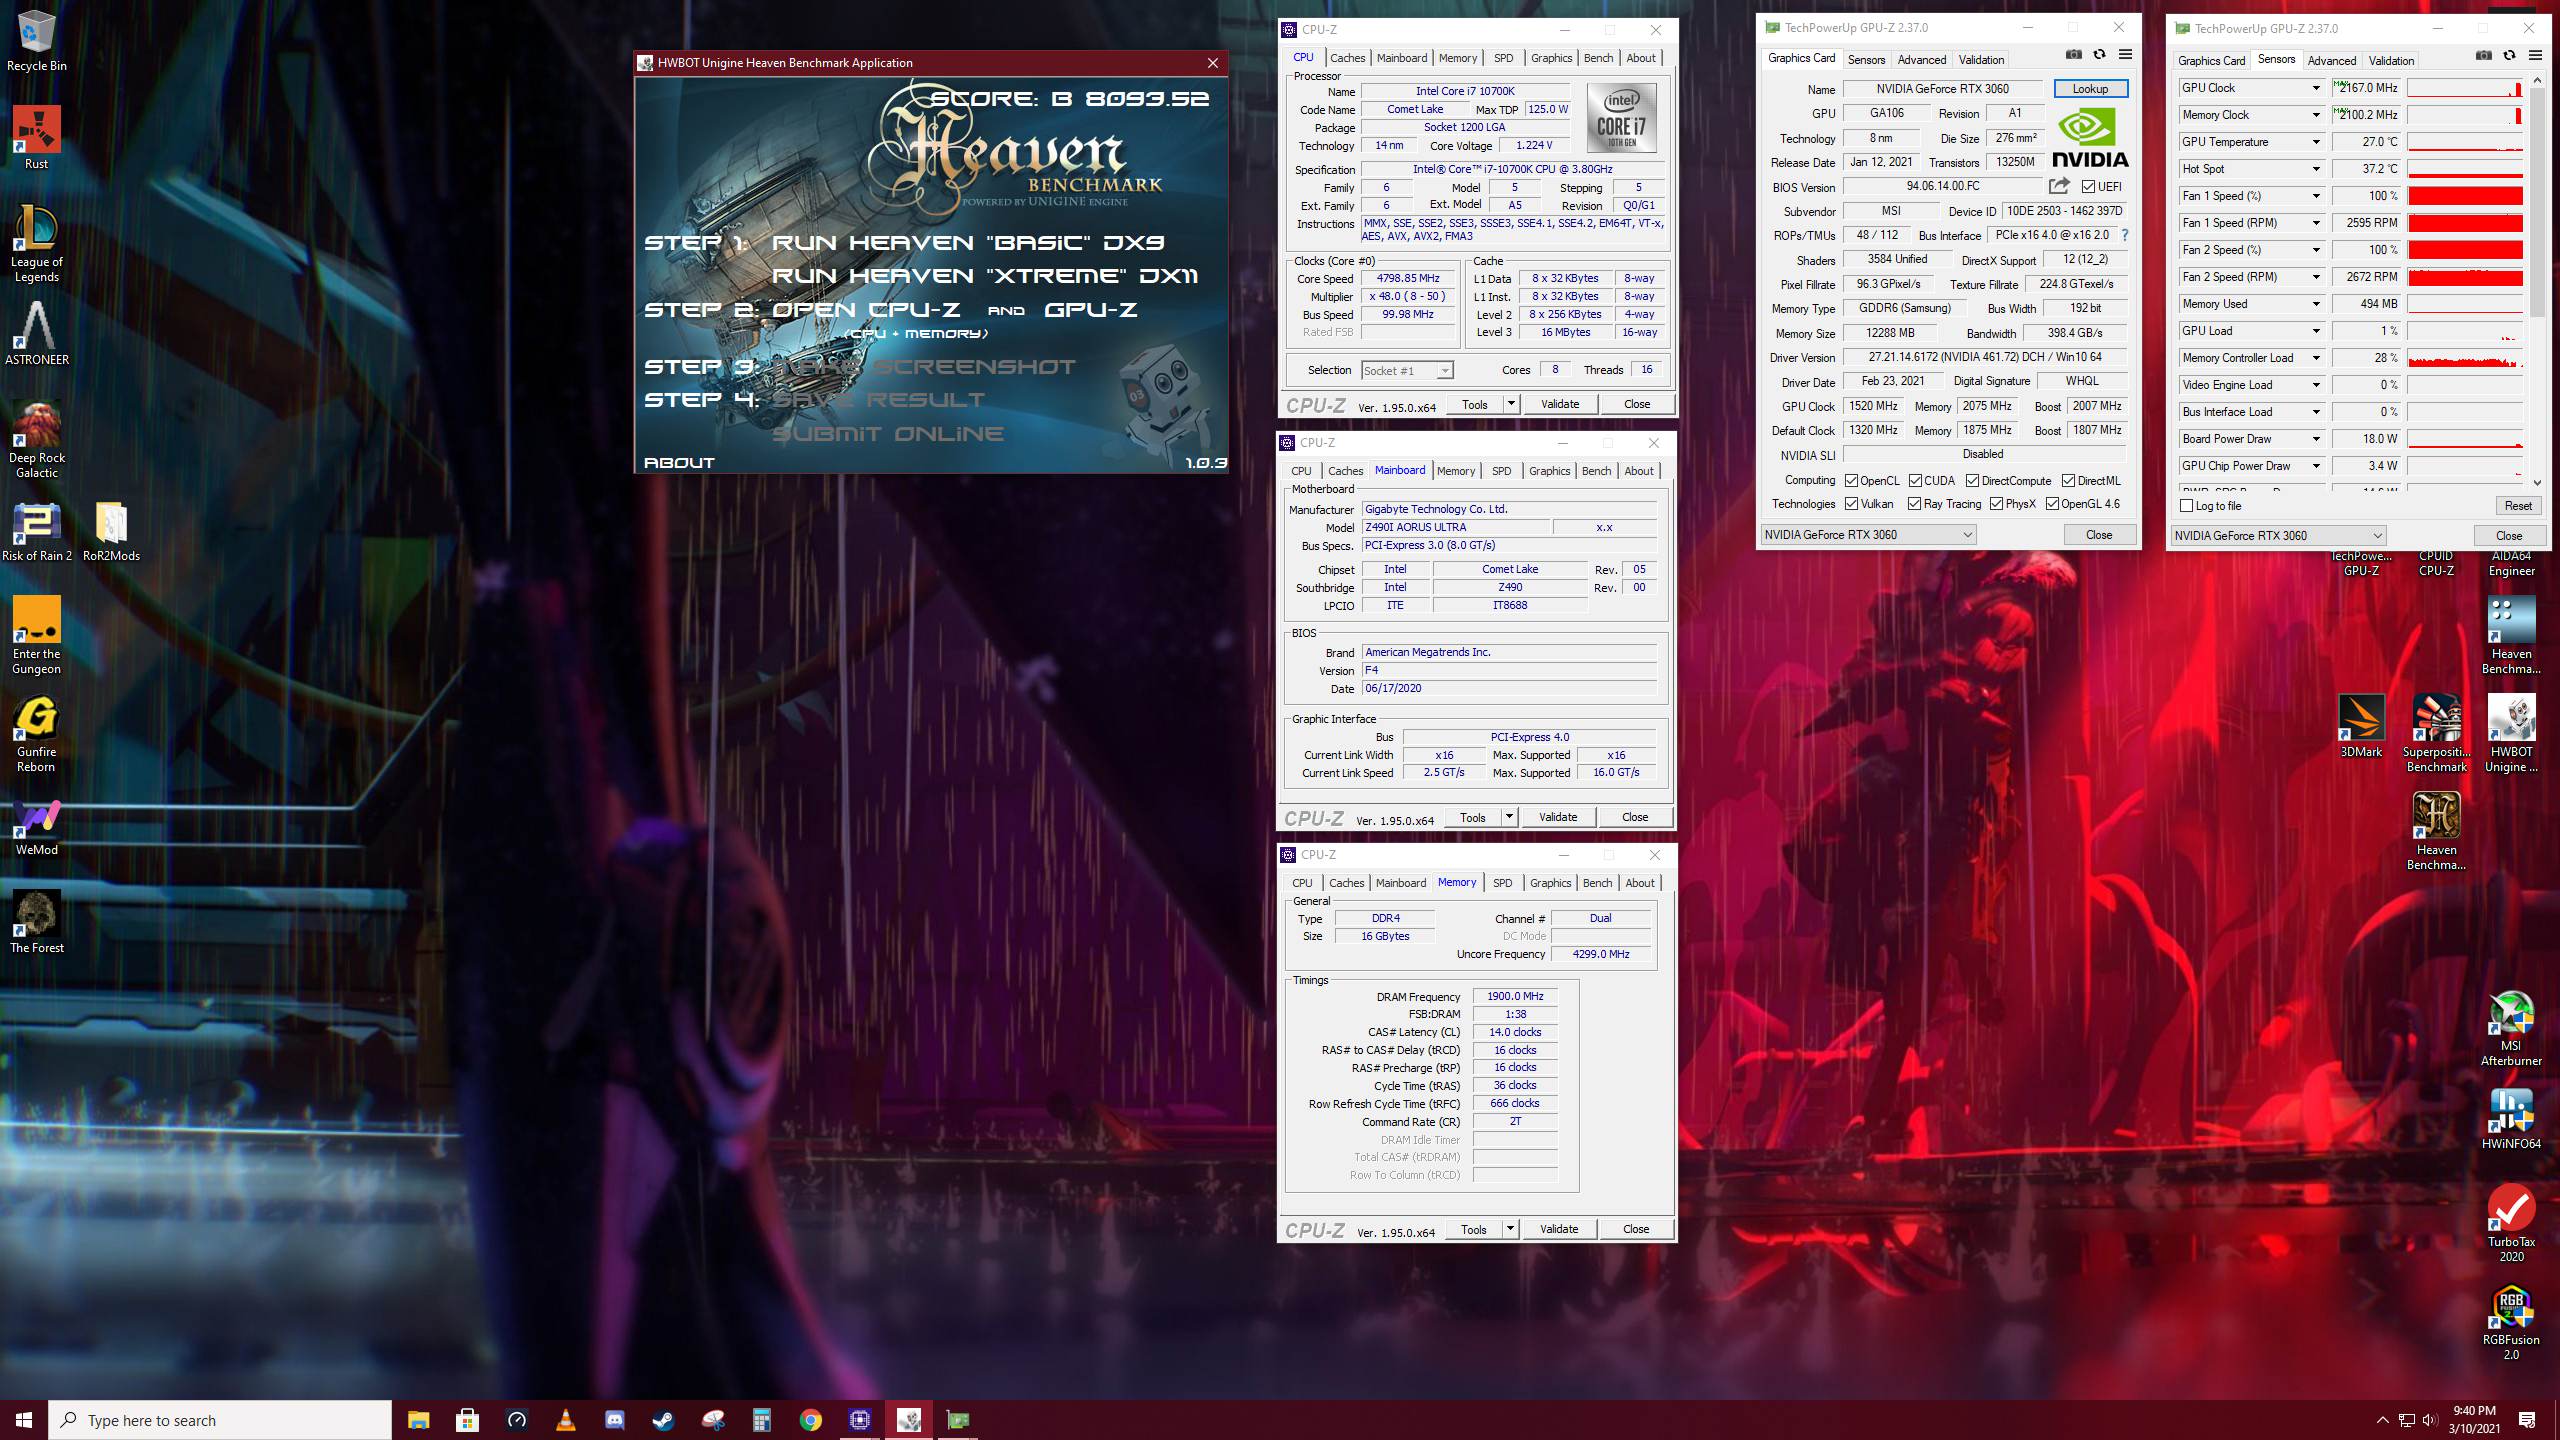Toggle the Ray Tracing checkbox
Screen dimensions: 2560x1440
(1914, 504)
